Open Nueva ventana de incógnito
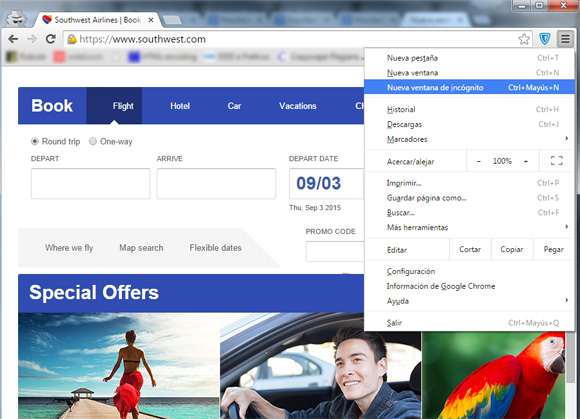The height and width of the screenshot is (419, 580). (x=469, y=87)
